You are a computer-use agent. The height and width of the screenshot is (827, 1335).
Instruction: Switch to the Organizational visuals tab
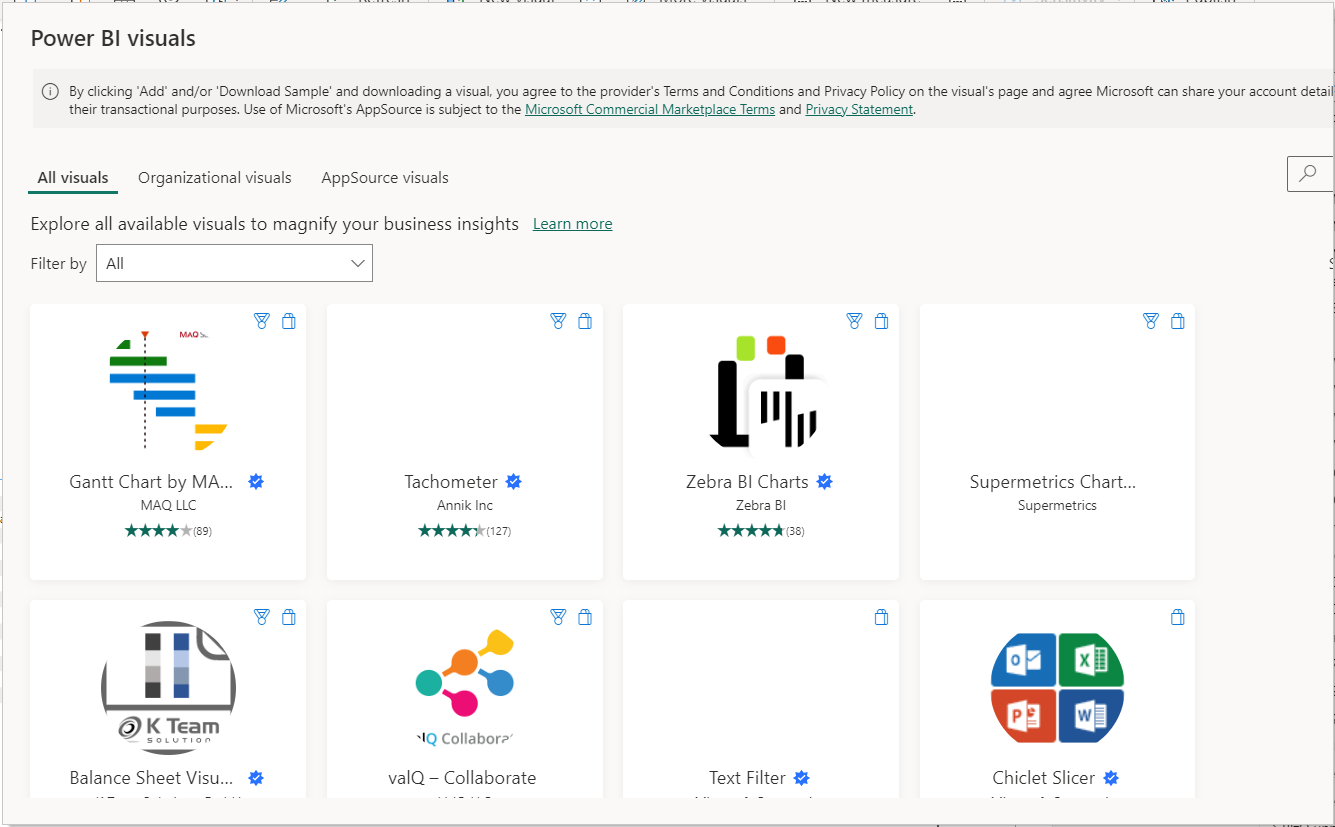tap(215, 178)
